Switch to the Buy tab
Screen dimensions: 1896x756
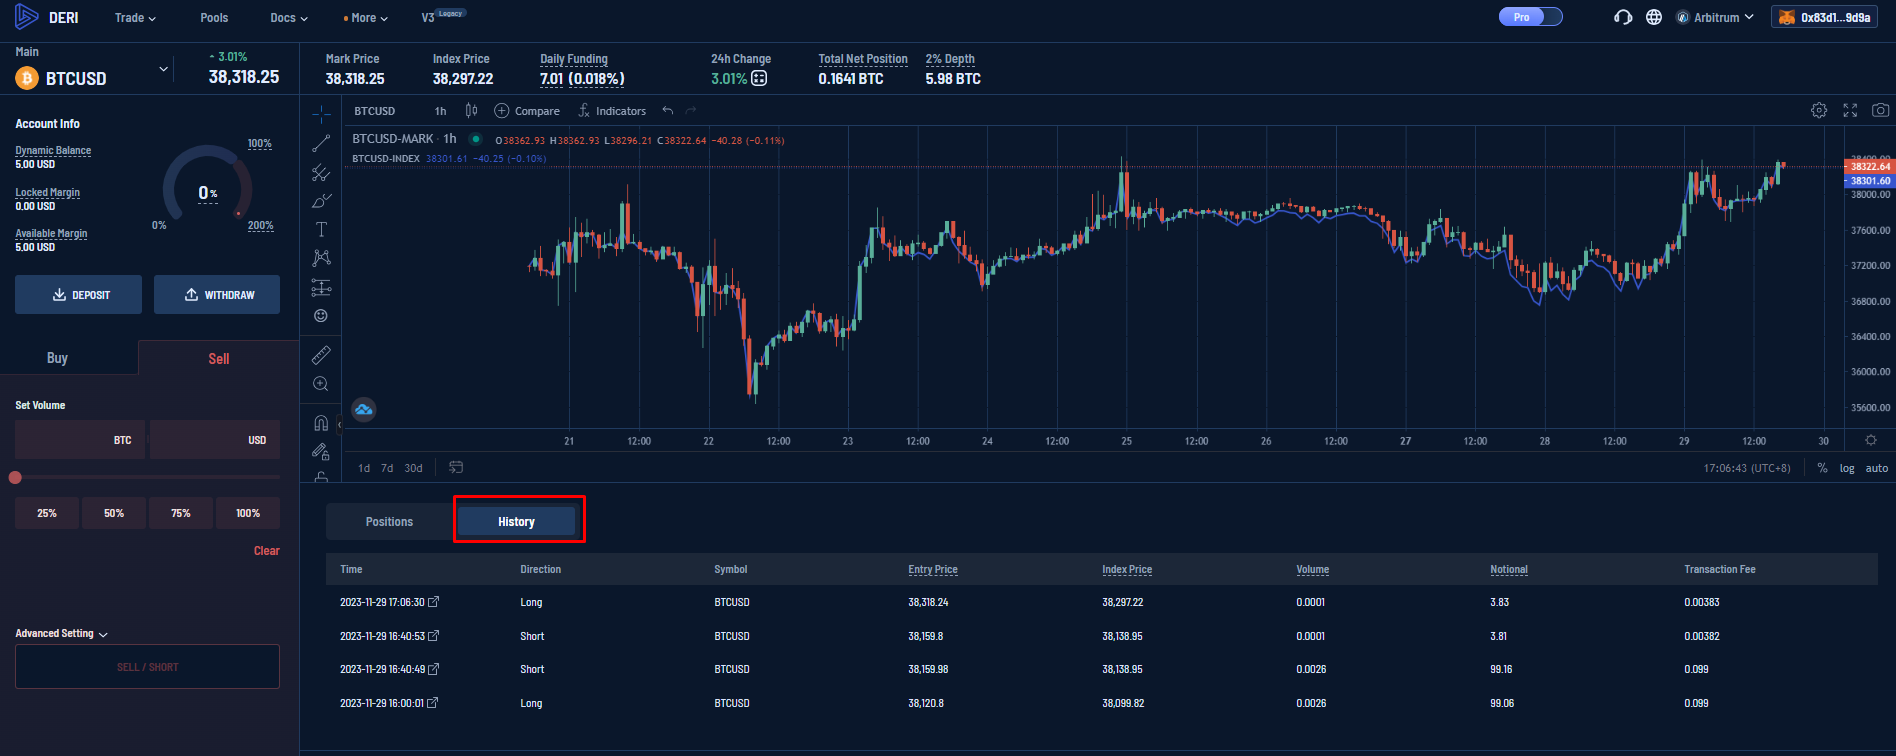point(58,358)
